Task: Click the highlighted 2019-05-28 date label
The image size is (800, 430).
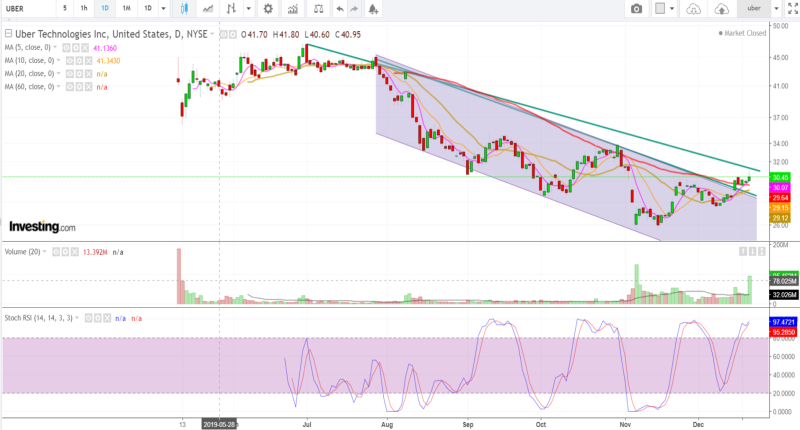Action: (219, 424)
